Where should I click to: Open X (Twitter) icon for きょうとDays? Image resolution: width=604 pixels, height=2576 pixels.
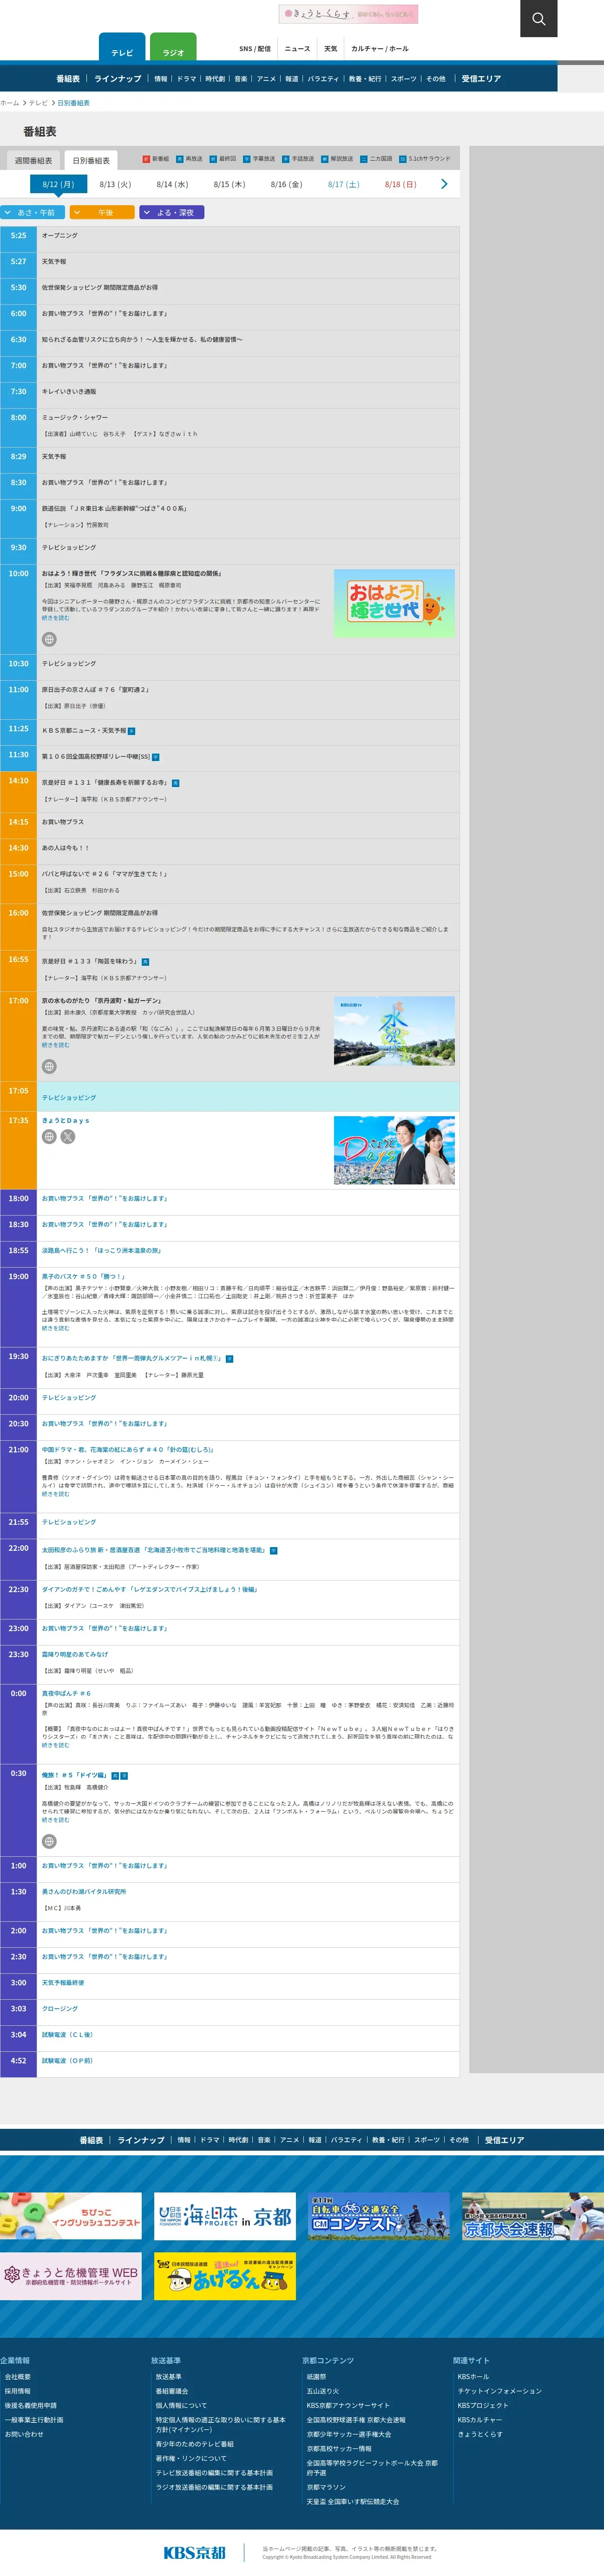coord(68,1136)
